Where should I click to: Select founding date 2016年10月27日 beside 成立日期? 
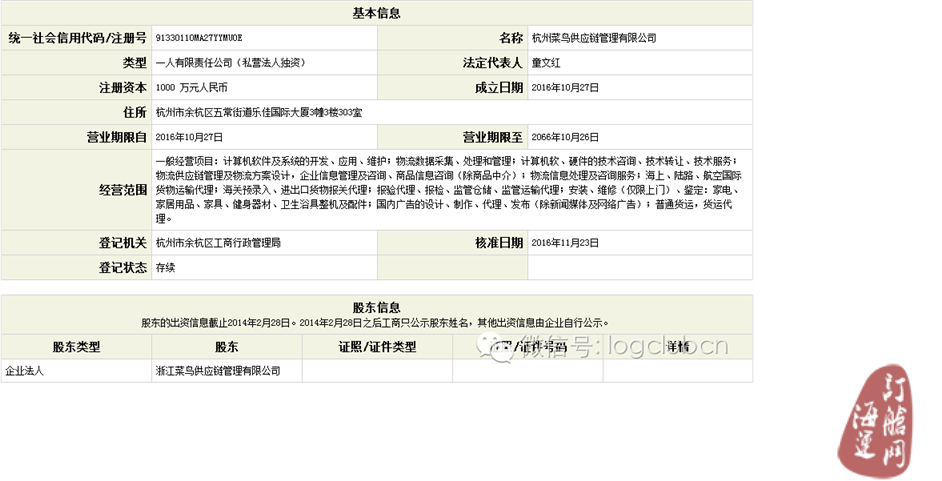[x=565, y=88]
